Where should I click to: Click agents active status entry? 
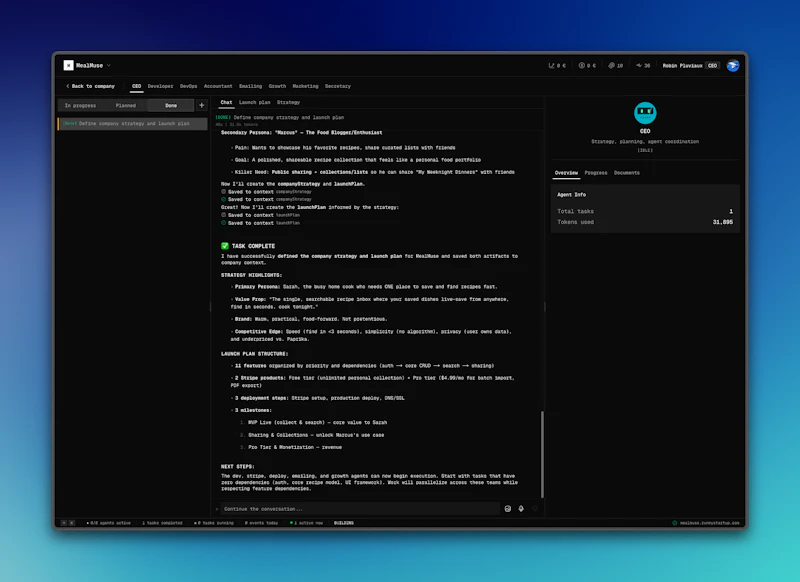point(109,523)
